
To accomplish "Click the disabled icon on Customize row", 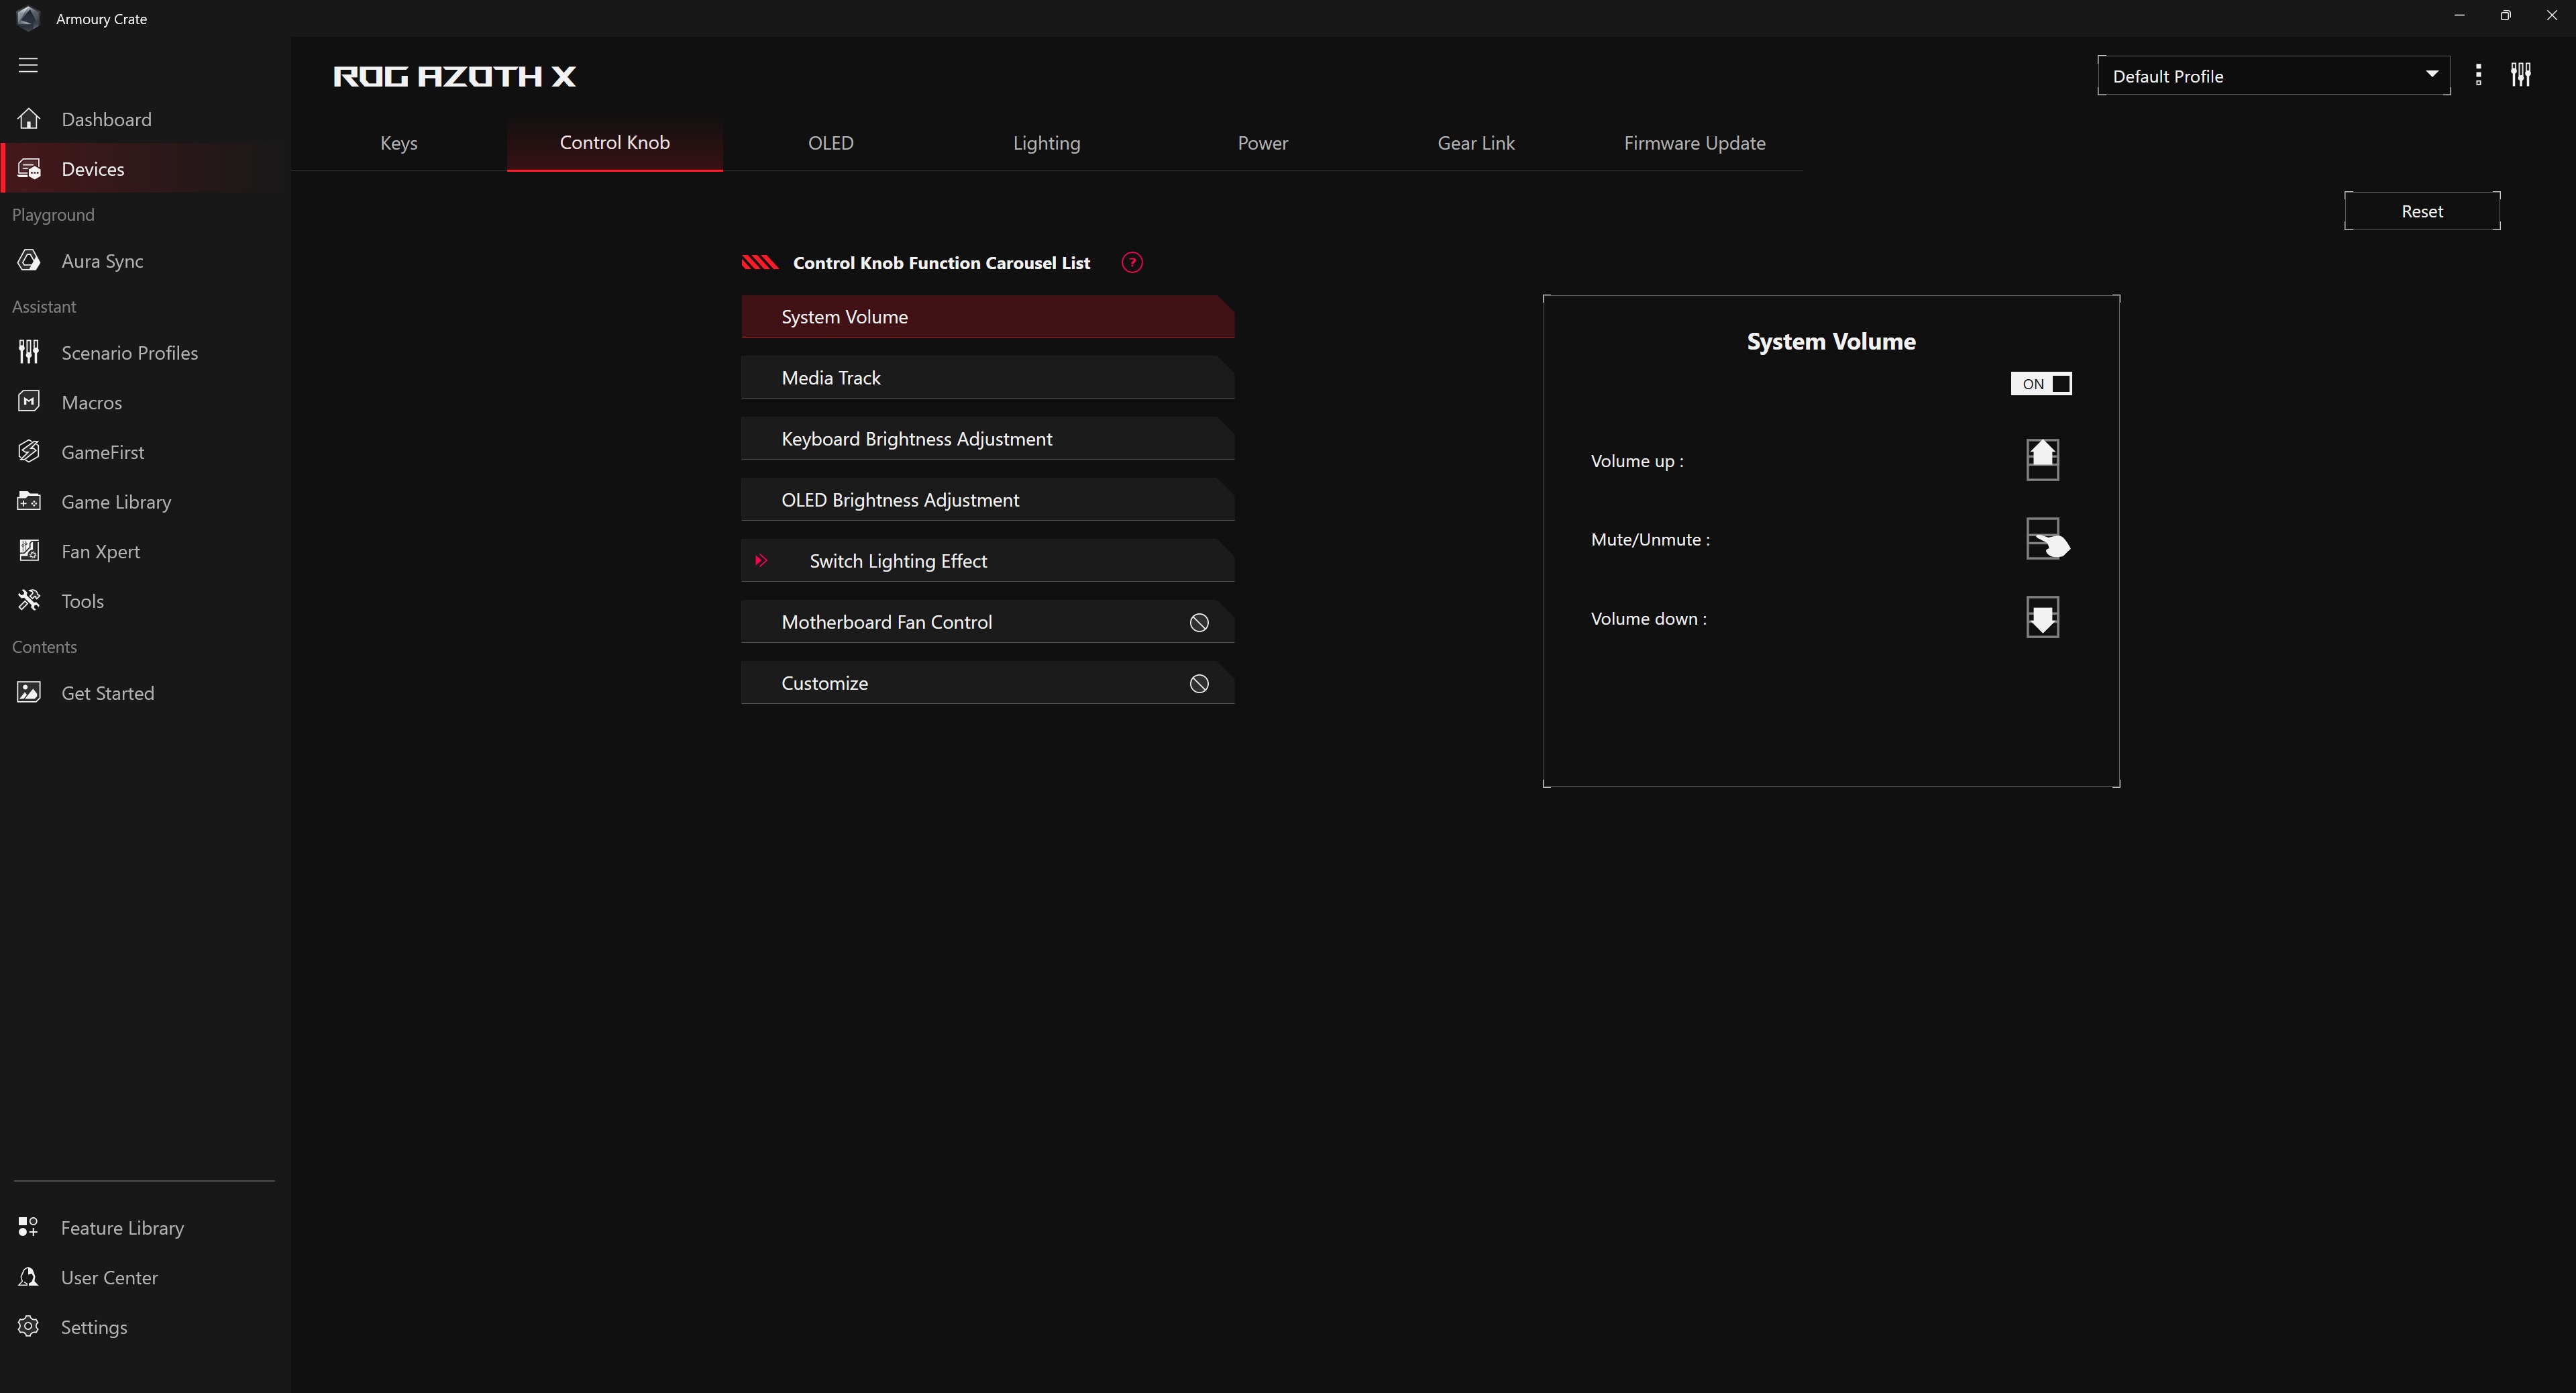I will coord(1199,684).
